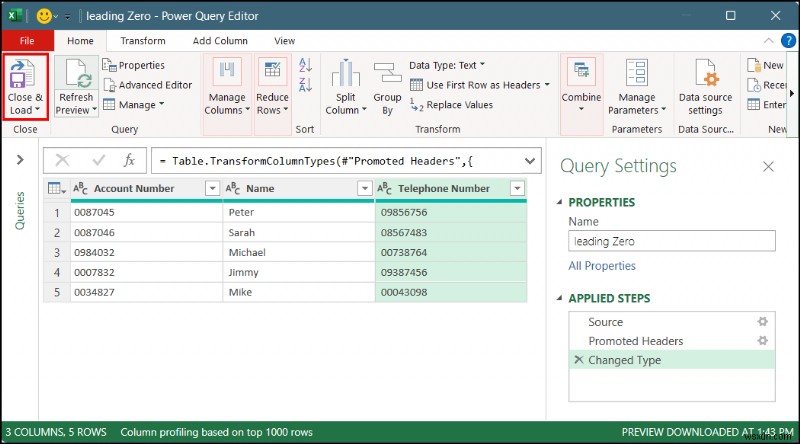Open Recent Sources
This screenshot has width=800, height=444.
click(767, 85)
